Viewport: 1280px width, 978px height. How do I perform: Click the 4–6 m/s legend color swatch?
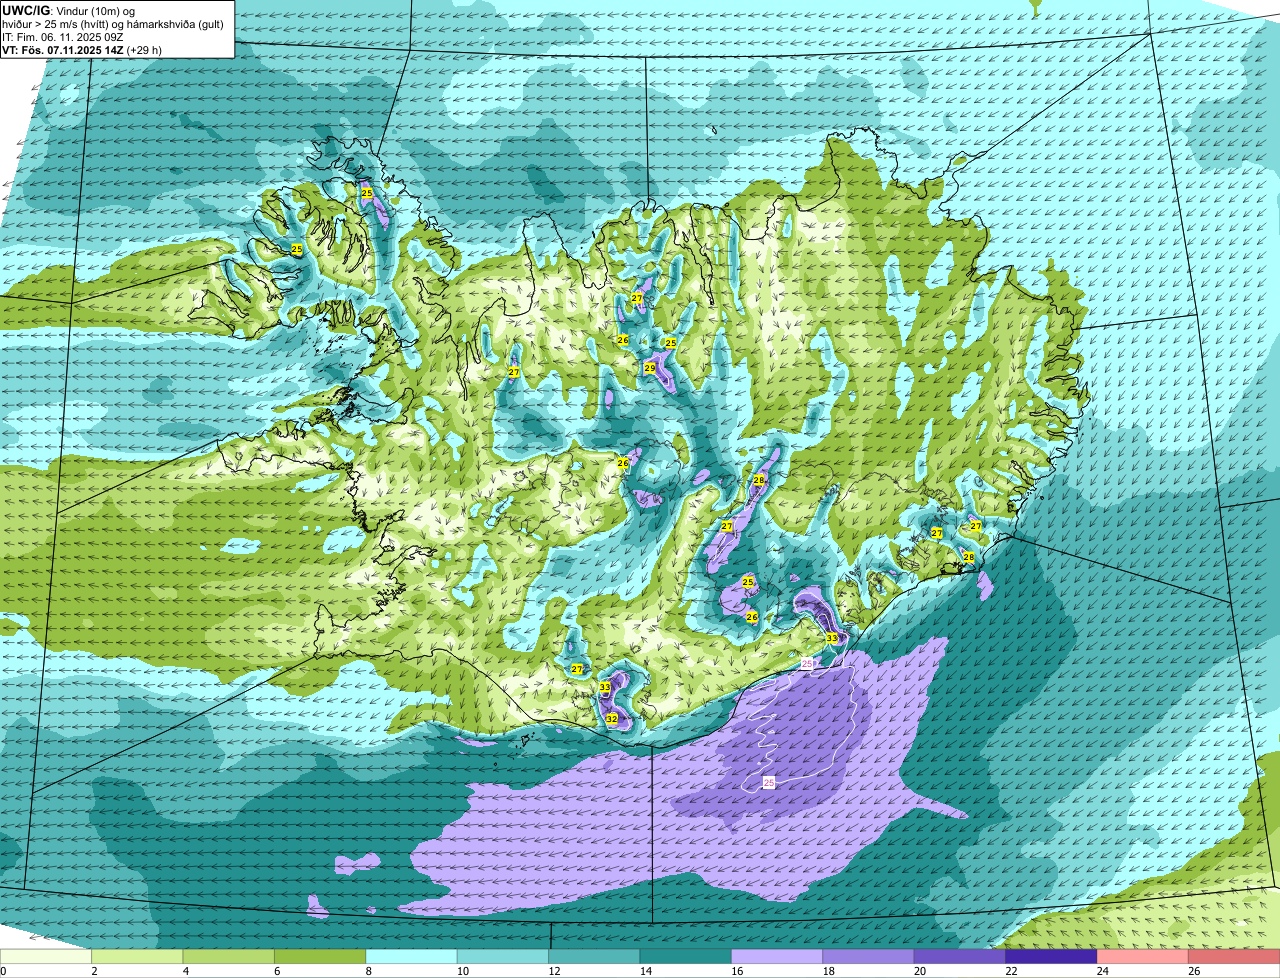click(x=229, y=957)
